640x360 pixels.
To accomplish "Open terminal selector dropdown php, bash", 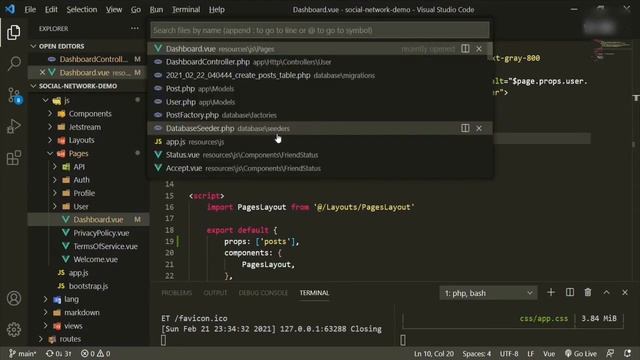I will click(x=488, y=293).
